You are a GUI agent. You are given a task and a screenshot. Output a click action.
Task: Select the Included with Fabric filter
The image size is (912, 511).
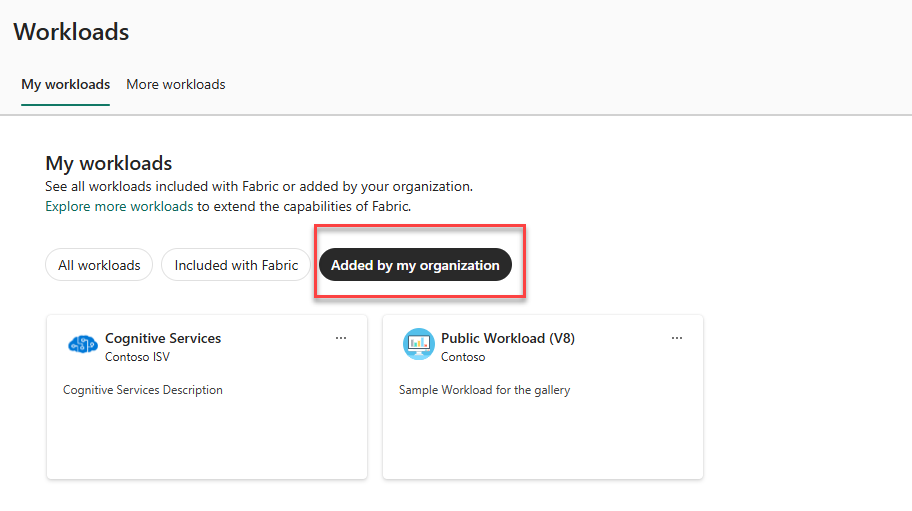tap(236, 265)
